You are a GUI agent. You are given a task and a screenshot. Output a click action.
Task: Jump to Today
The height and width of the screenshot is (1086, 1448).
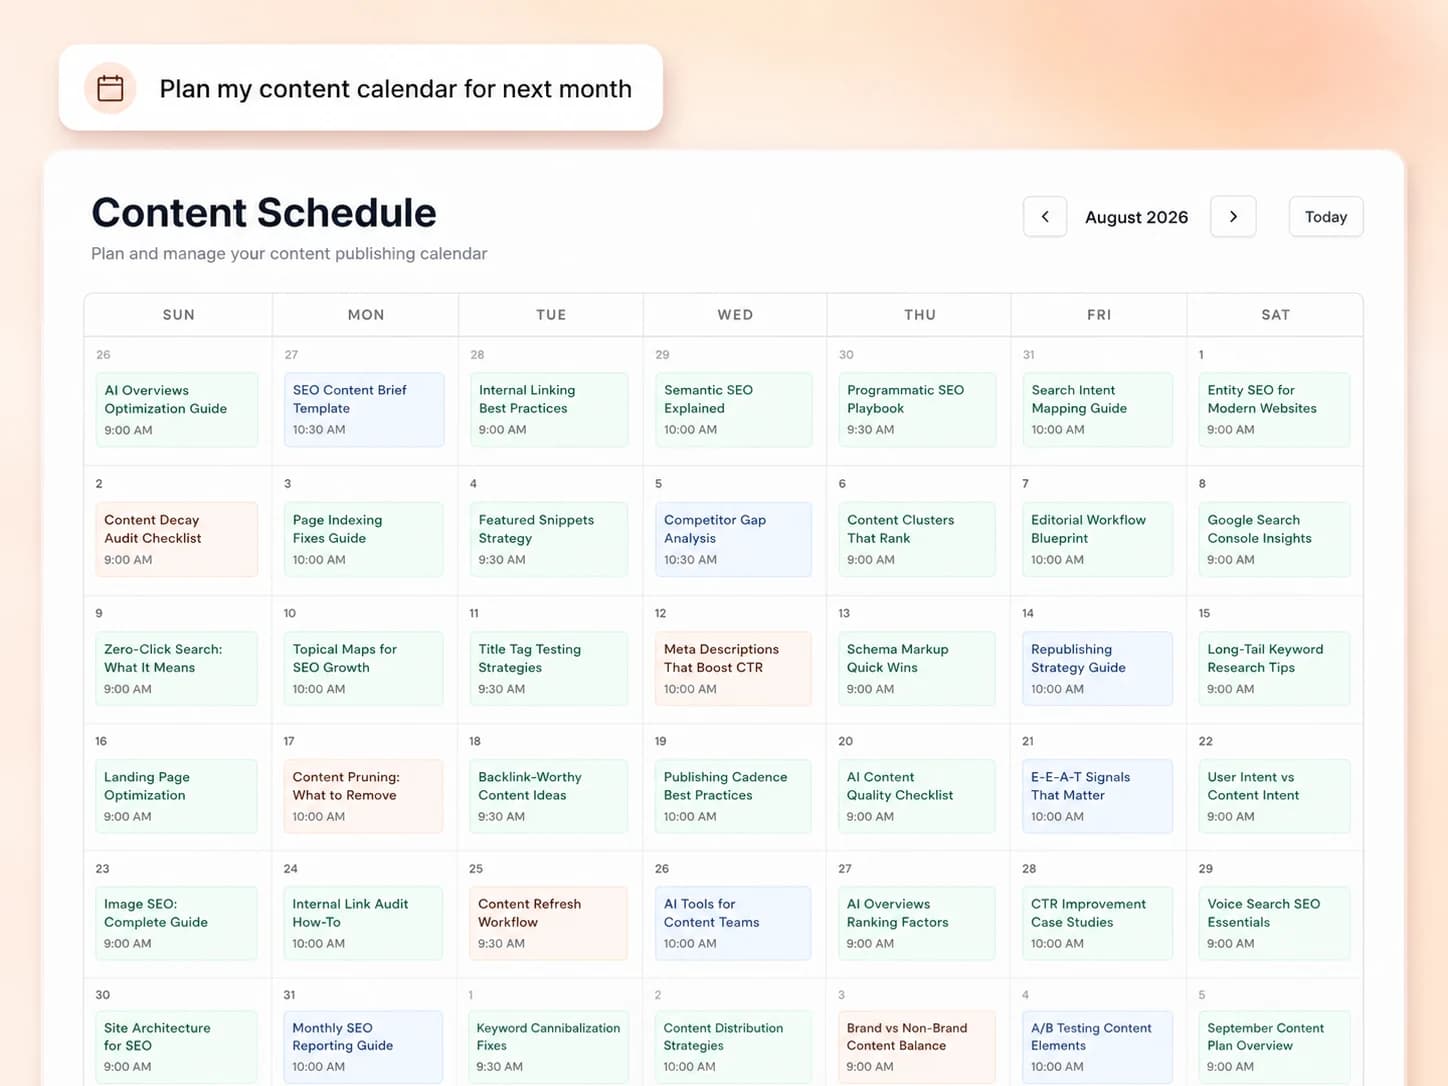pos(1326,217)
